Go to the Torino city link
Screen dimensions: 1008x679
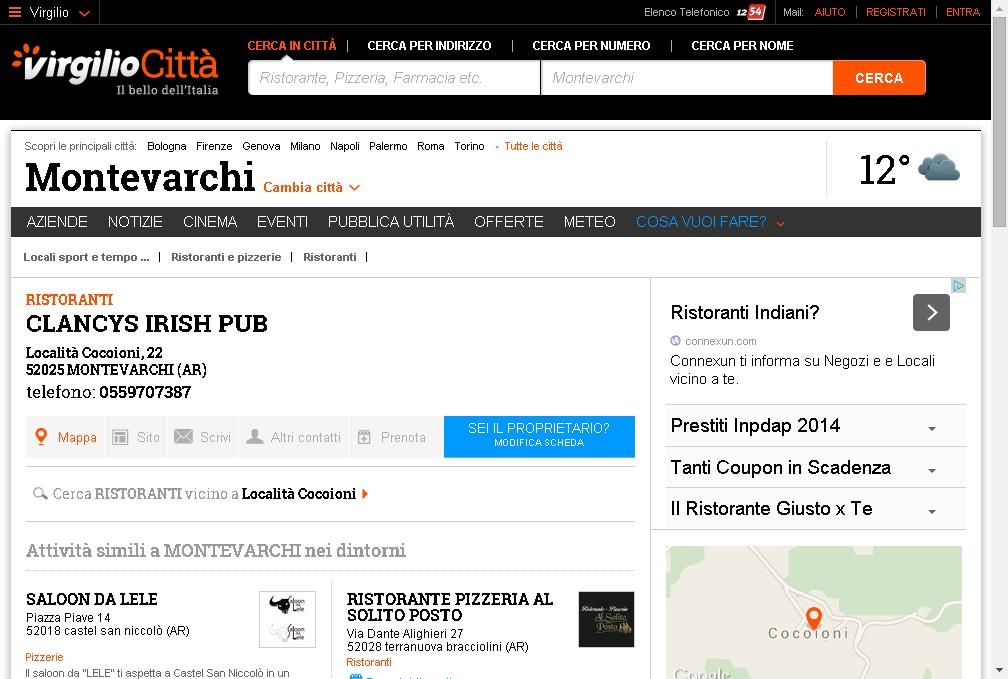pyautogui.click(x=469, y=146)
